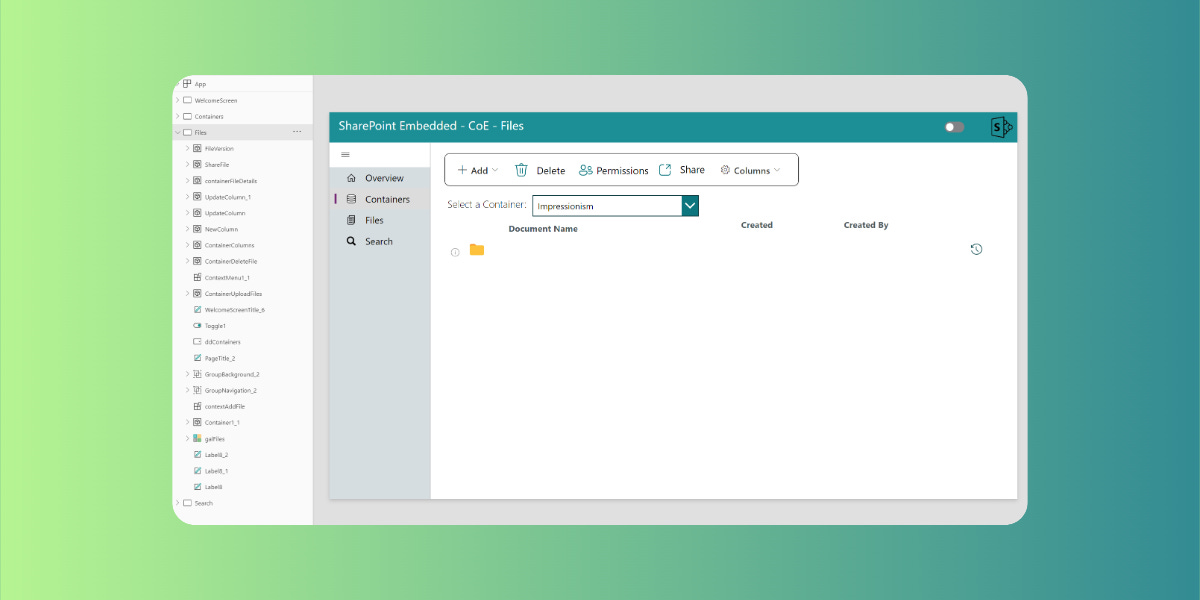The width and height of the screenshot is (1200, 600).
Task: Click the Permissions button label
Action: point(622,171)
